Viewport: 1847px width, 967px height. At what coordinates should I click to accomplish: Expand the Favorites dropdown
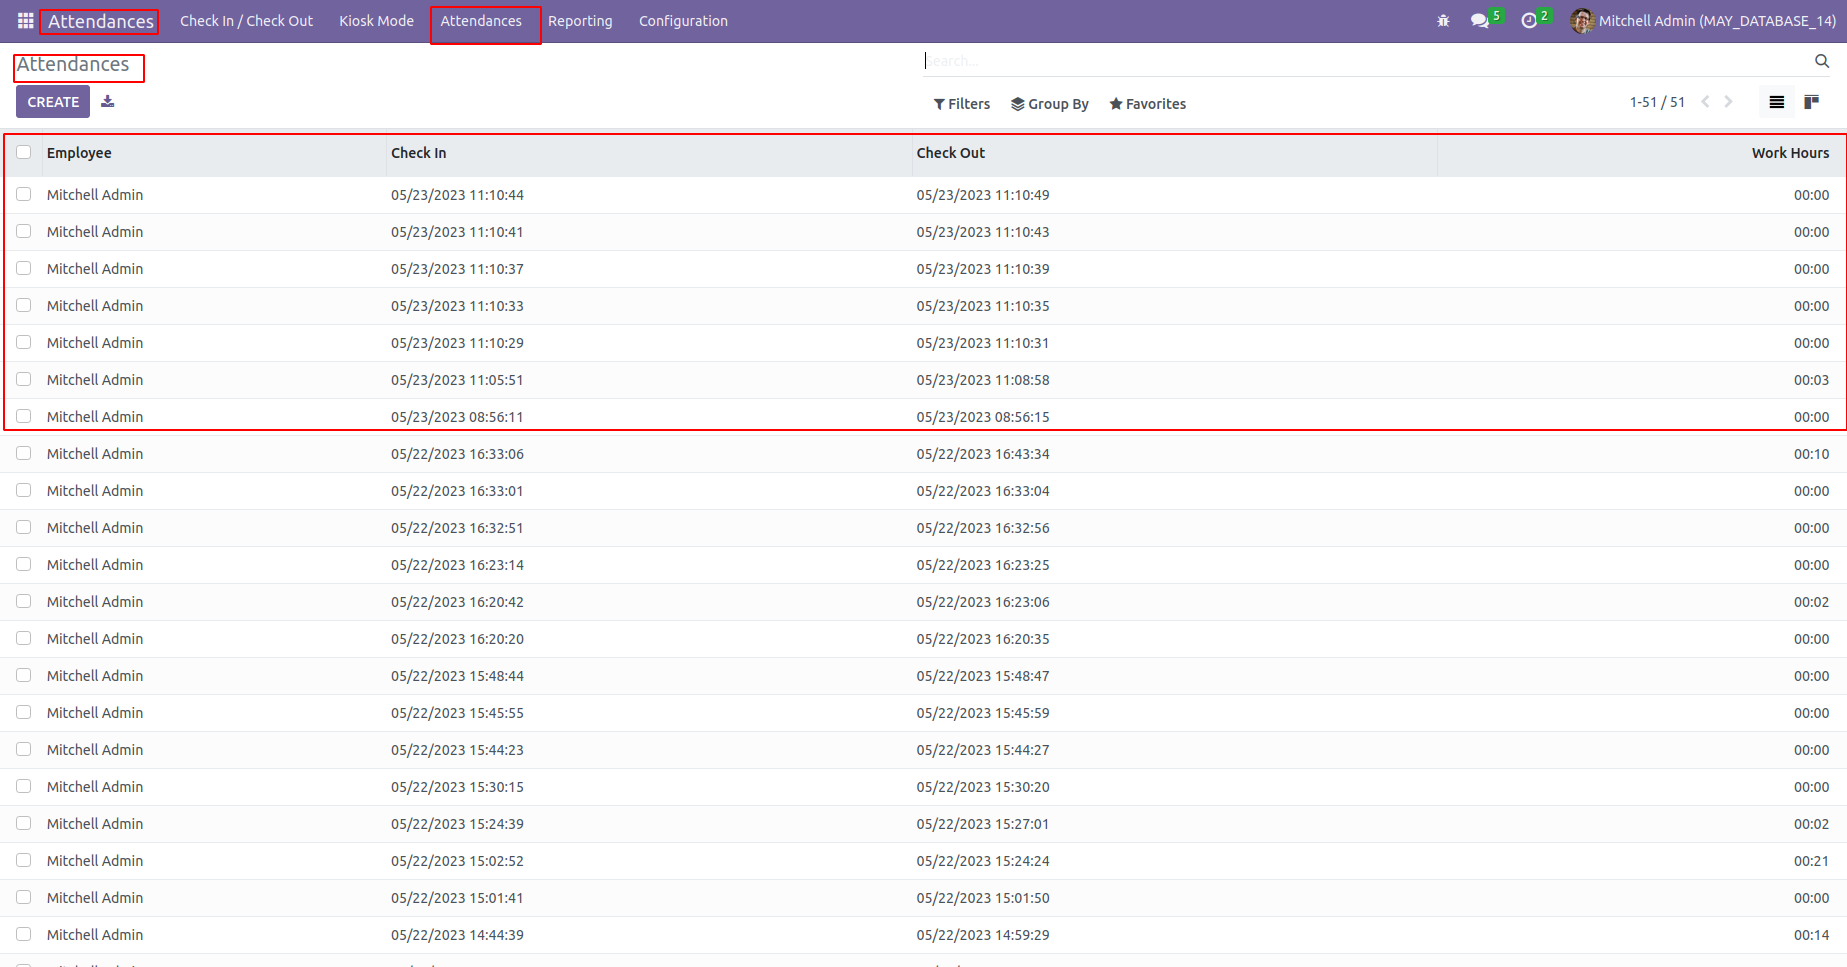point(1148,104)
